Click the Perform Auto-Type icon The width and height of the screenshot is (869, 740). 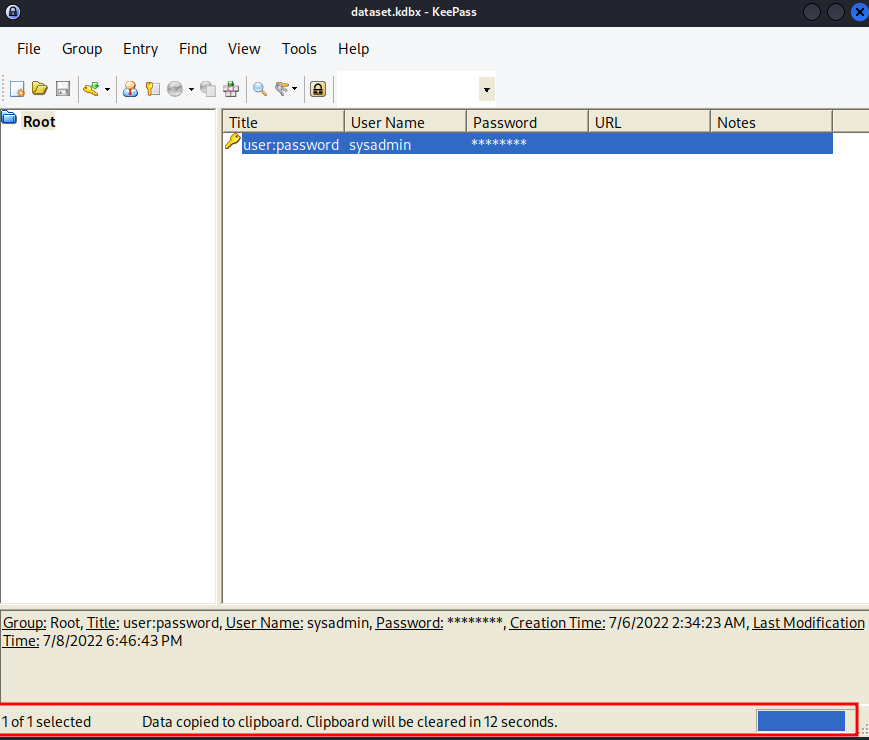[231, 89]
